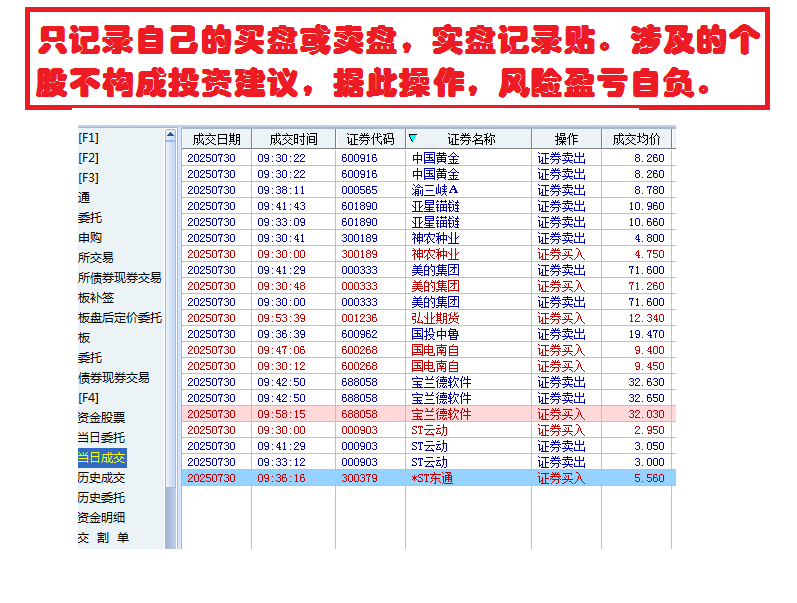The height and width of the screenshot is (603, 797).
Task: Select 美的集团 row at 09:30:00
Action: pyautogui.click(x=428, y=302)
